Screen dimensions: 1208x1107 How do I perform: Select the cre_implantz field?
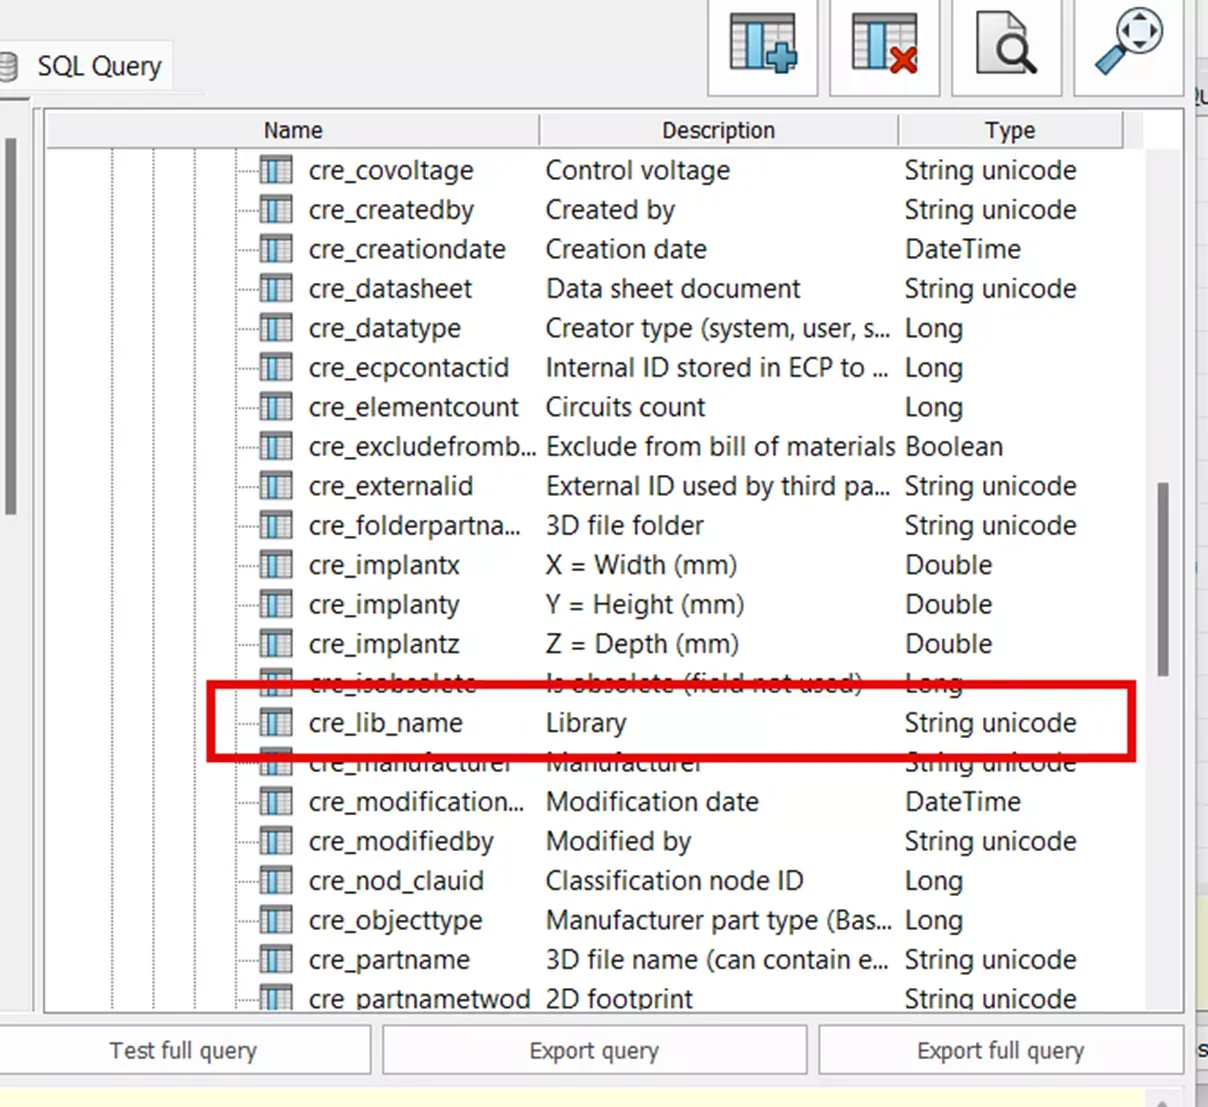click(x=384, y=644)
